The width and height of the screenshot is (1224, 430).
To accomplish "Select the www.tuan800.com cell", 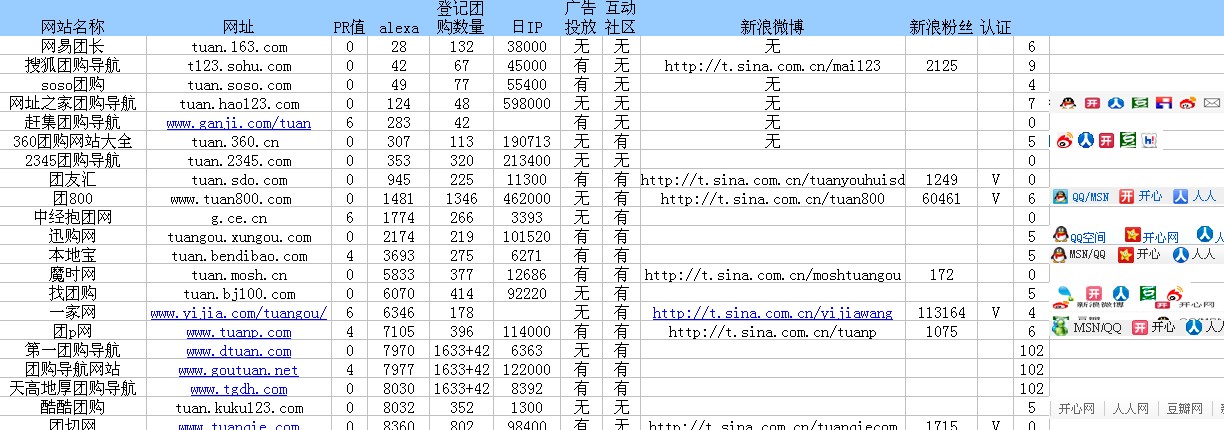I will [239, 199].
